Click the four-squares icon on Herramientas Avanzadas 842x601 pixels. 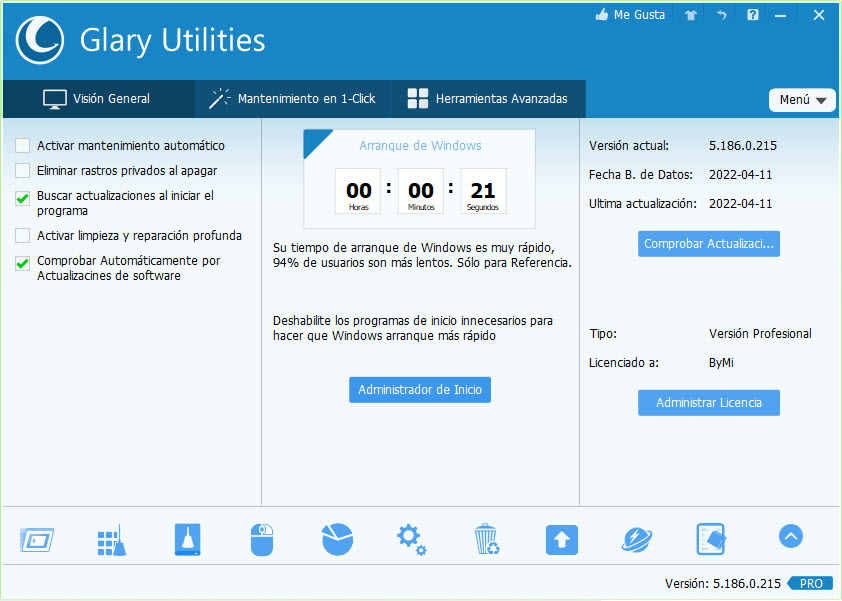pos(418,99)
